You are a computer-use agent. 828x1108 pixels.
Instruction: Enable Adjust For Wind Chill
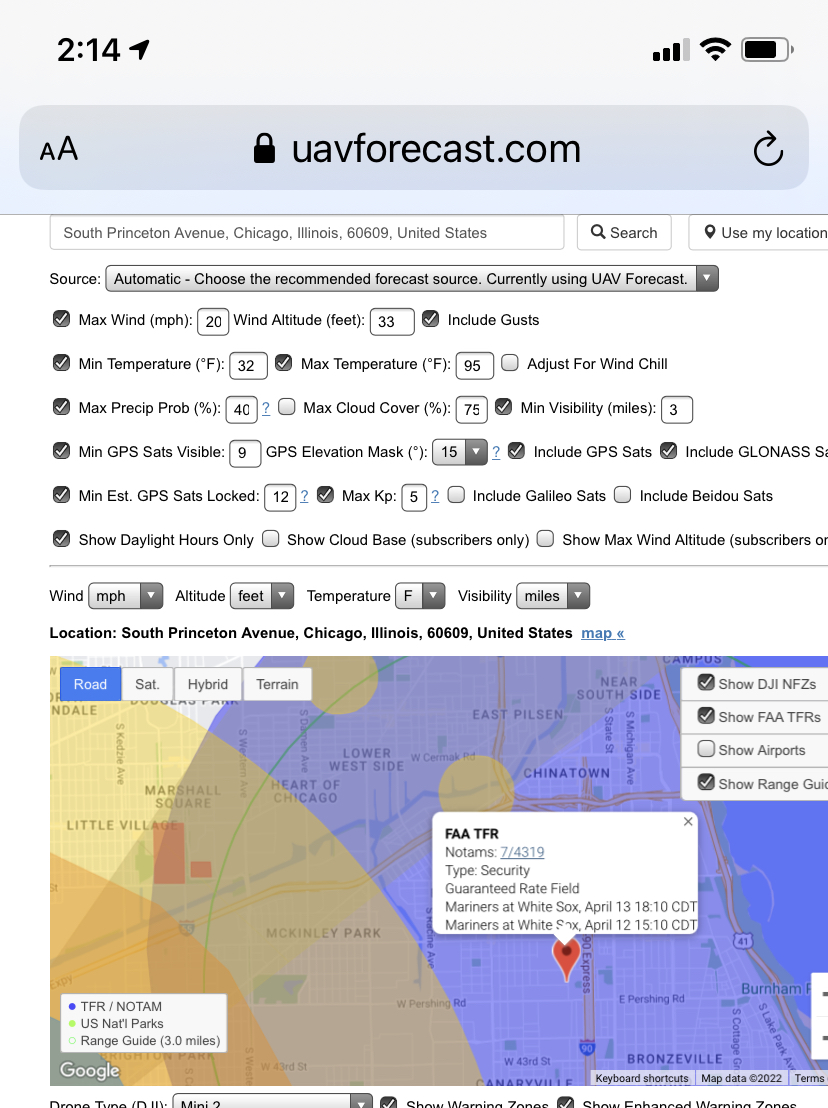509,363
